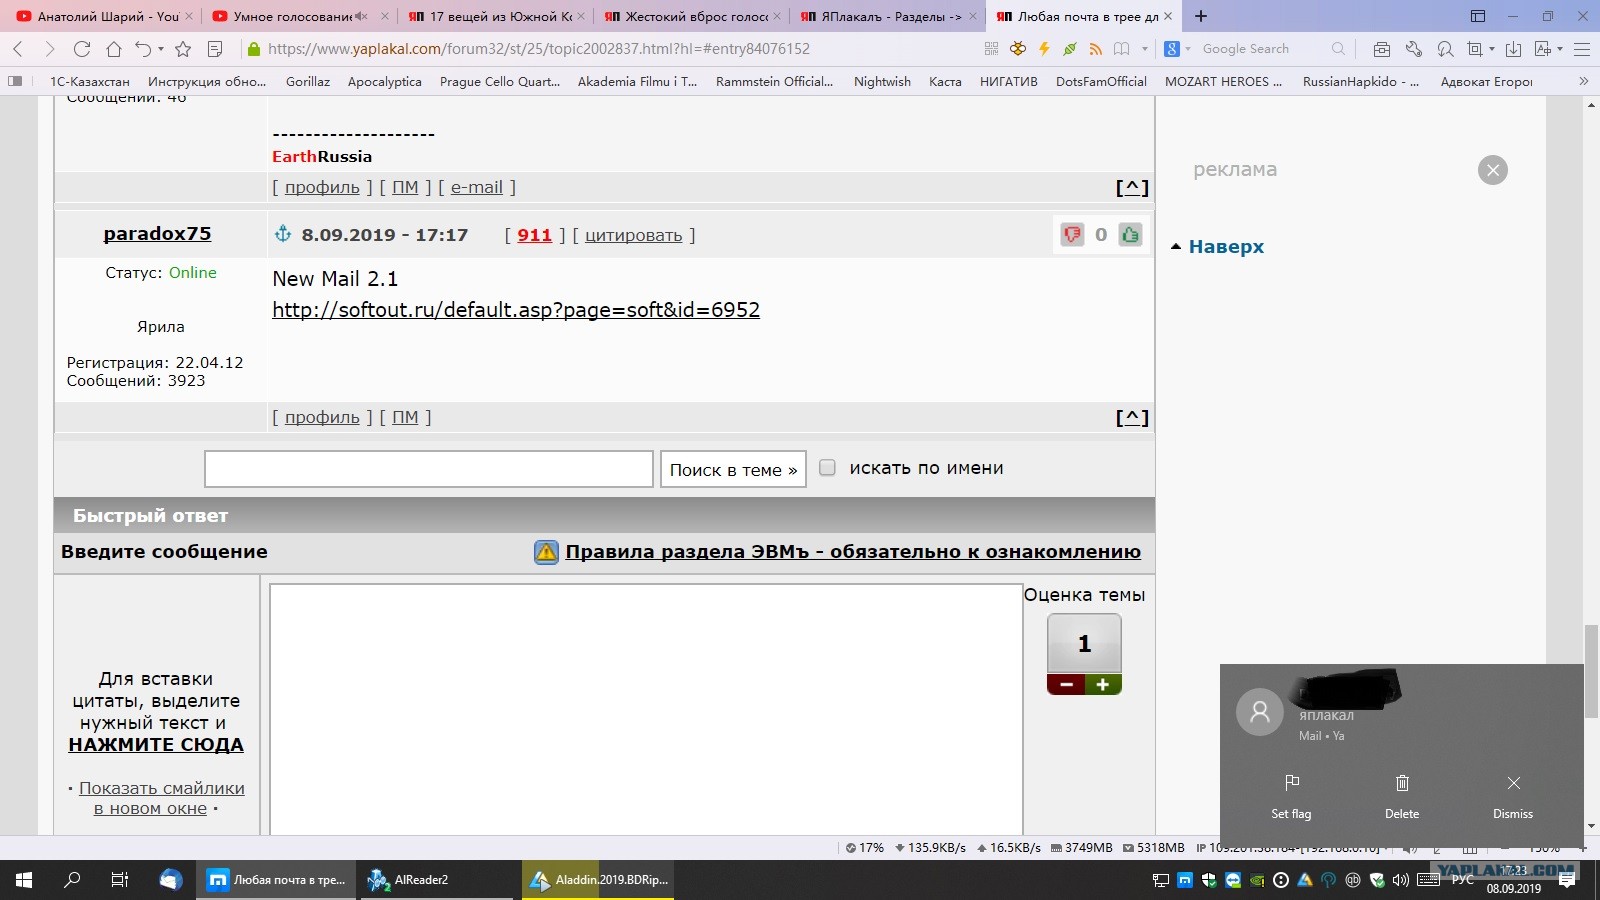Open the browser main menu

[1582, 48]
